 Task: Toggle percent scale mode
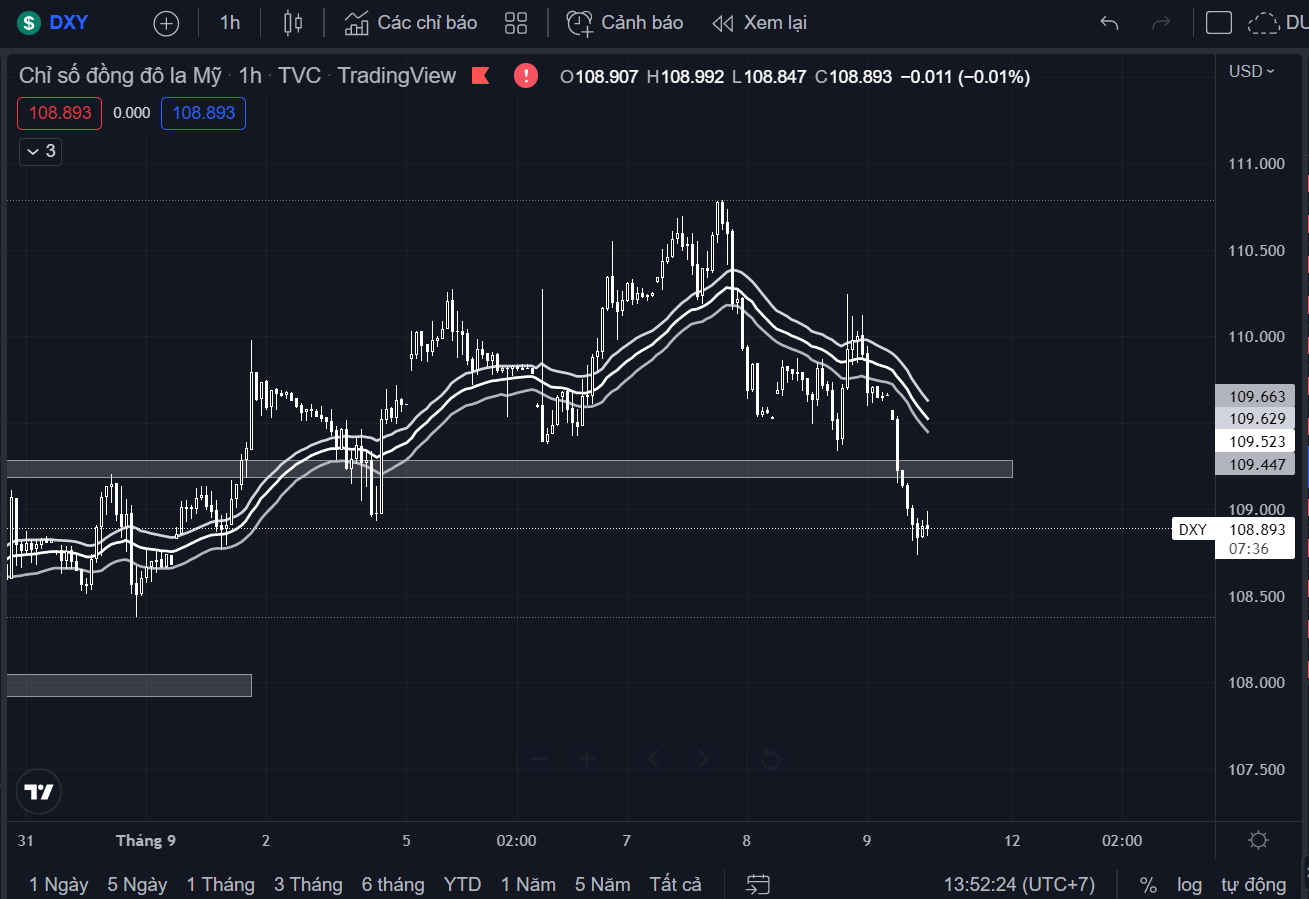point(1148,884)
